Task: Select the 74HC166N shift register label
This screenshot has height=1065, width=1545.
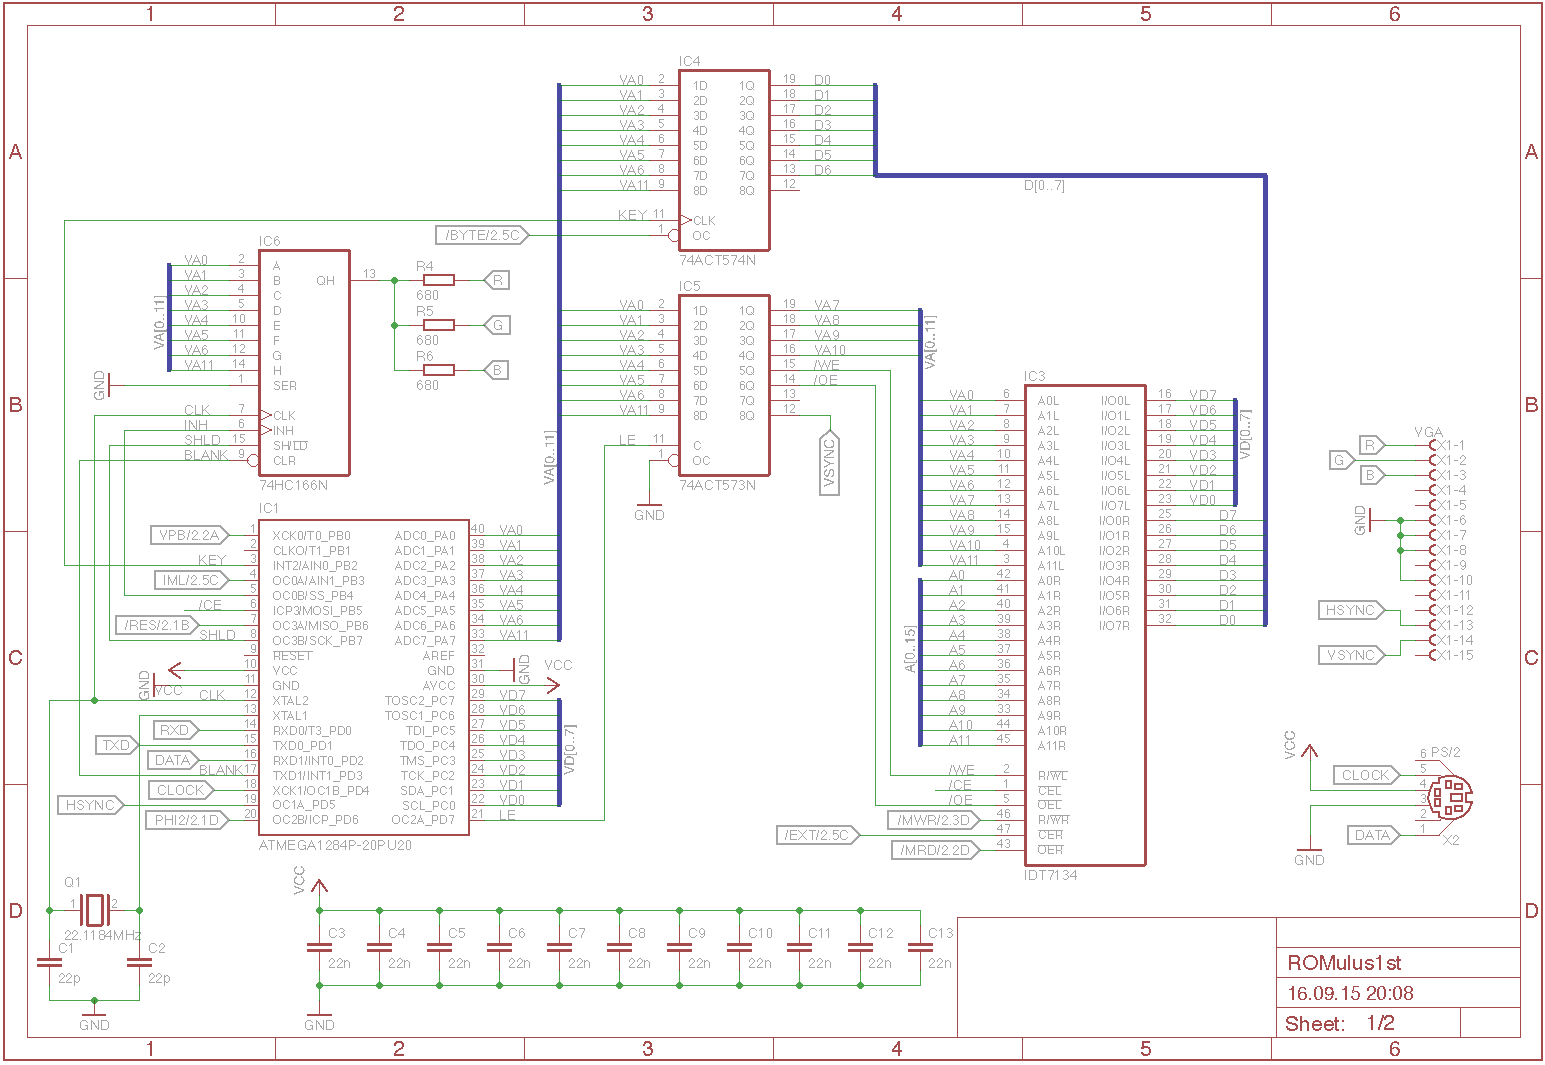Action: [x=293, y=485]
